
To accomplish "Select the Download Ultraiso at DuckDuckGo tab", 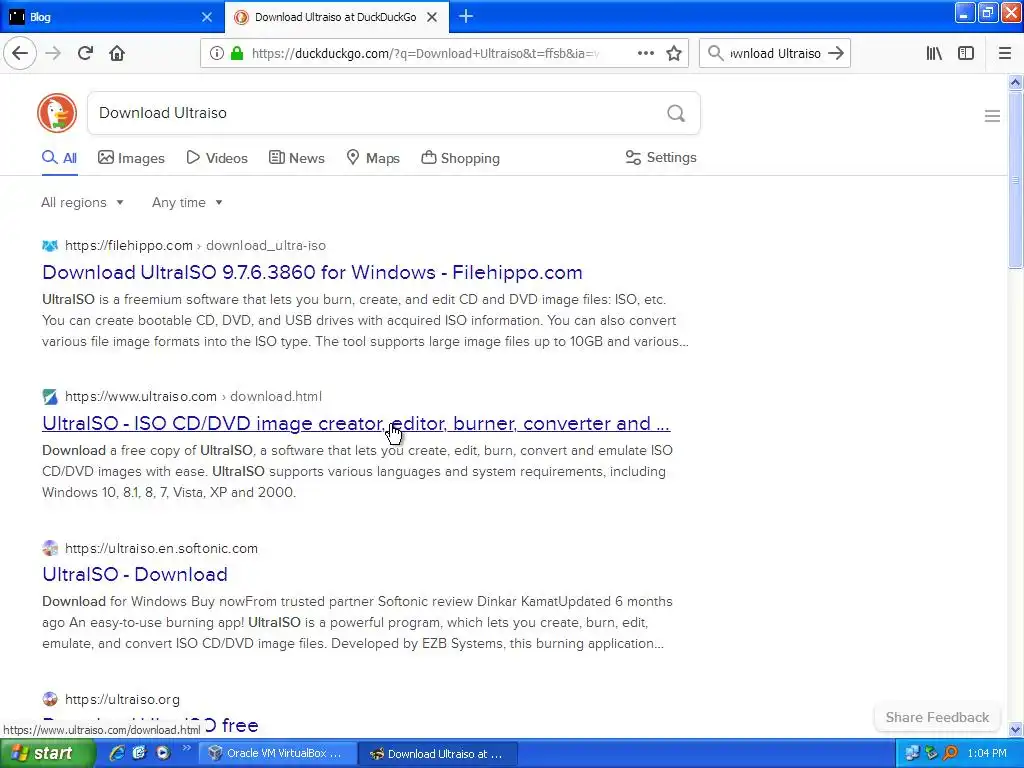I will click(x=336, y=17).
